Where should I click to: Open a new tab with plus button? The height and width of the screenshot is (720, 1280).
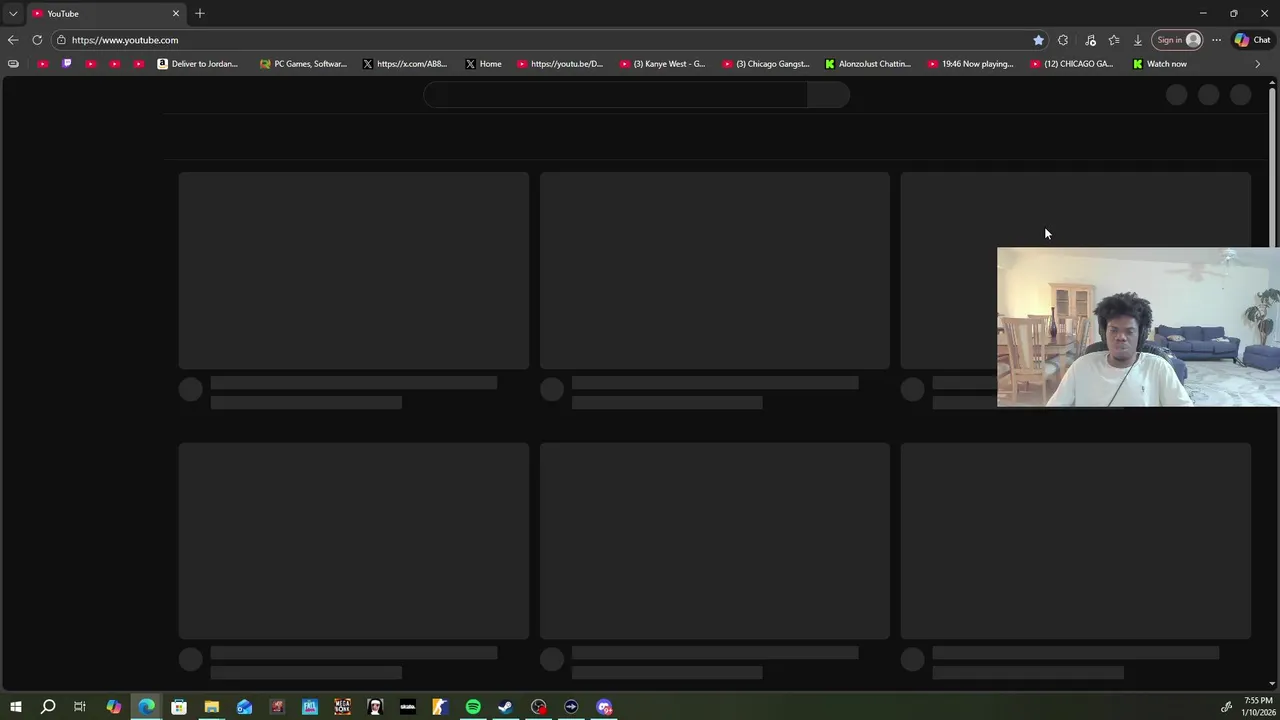click(x=200, y=13)
